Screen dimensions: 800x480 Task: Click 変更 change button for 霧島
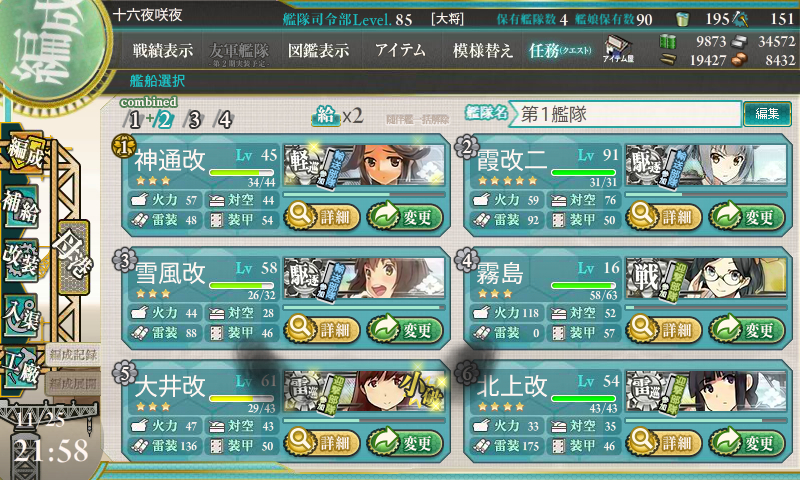(747, 330)
